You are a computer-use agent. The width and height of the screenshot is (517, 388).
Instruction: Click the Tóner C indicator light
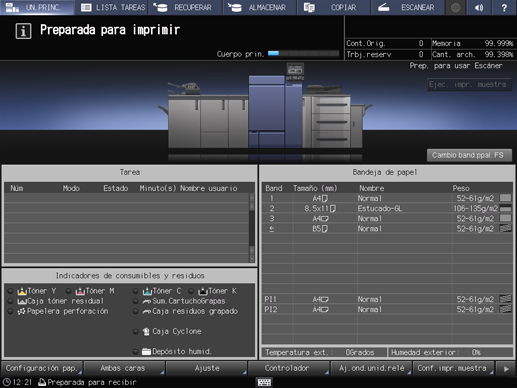(135, 291)
